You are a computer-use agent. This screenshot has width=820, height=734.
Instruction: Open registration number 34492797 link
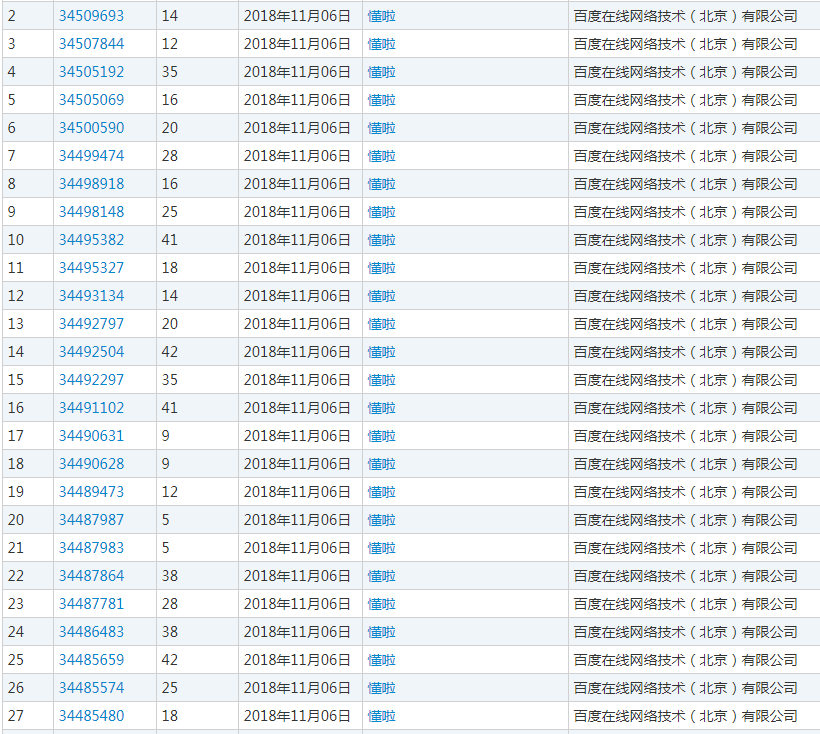click(92, 324)
